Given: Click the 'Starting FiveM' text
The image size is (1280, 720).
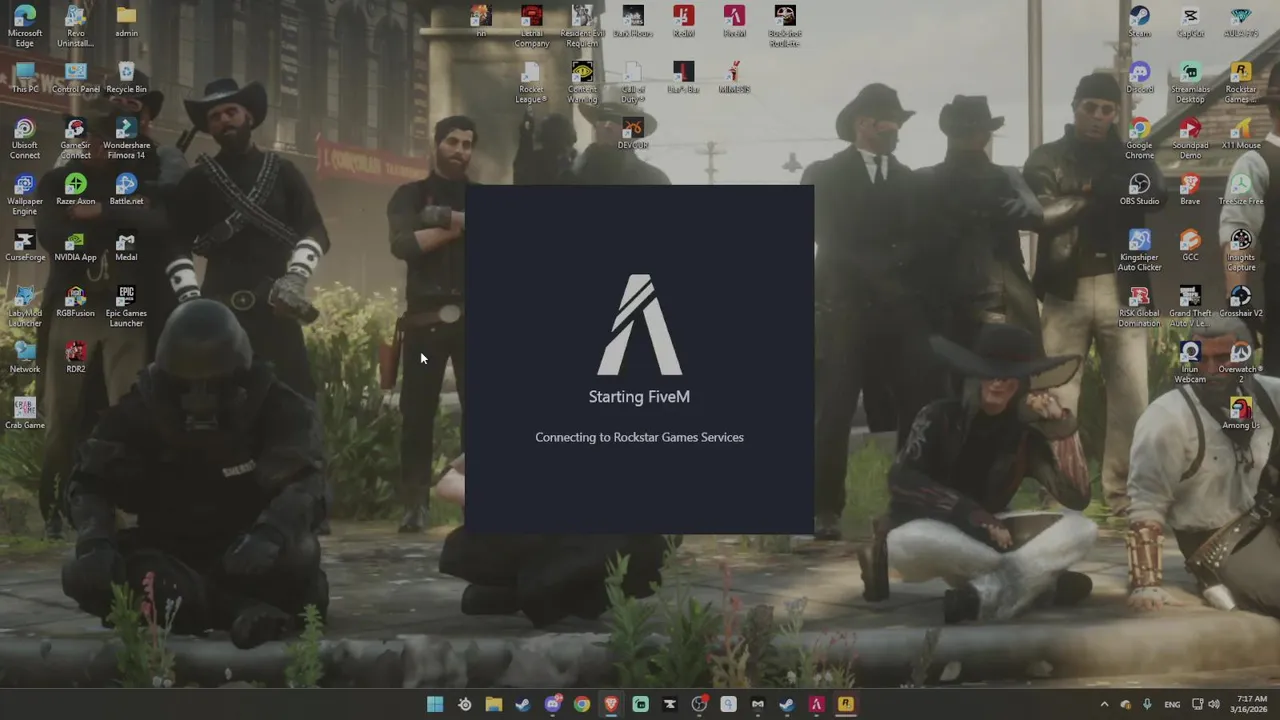Looking at the screenshot, I should (639, 397).
